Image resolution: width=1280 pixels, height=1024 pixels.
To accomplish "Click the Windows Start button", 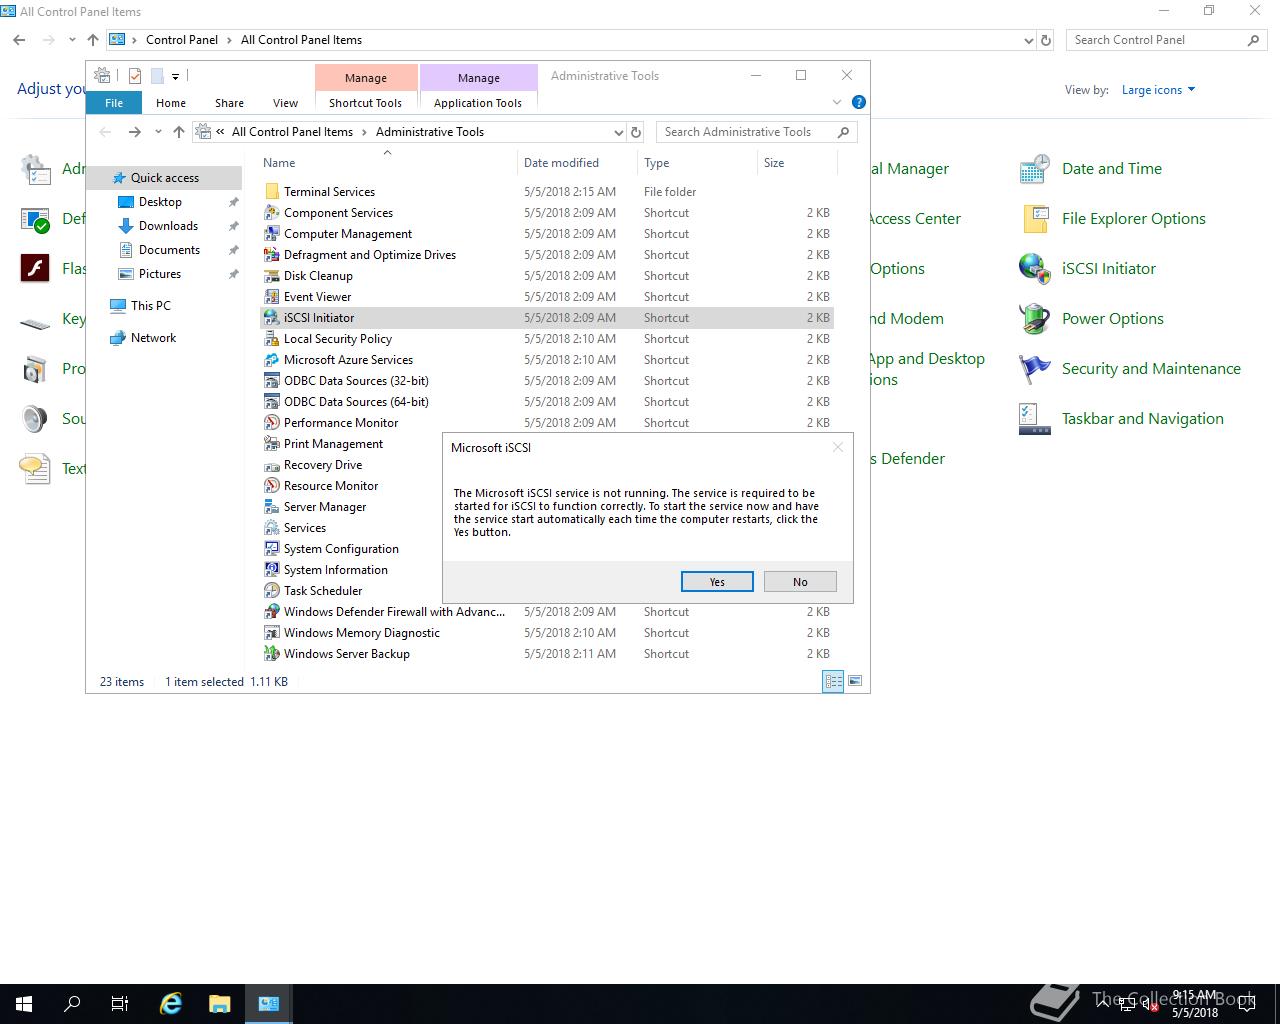I will coord(24,1004).
